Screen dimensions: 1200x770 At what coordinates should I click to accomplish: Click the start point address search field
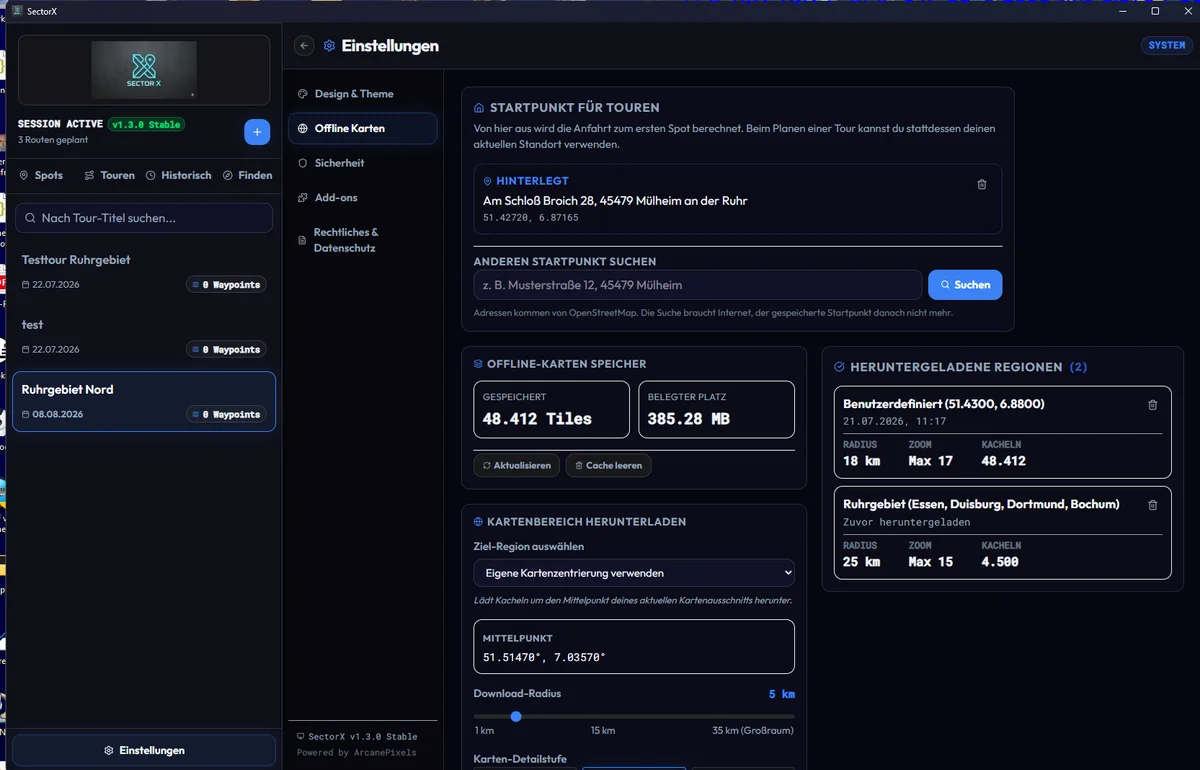[x=698, y=285]
